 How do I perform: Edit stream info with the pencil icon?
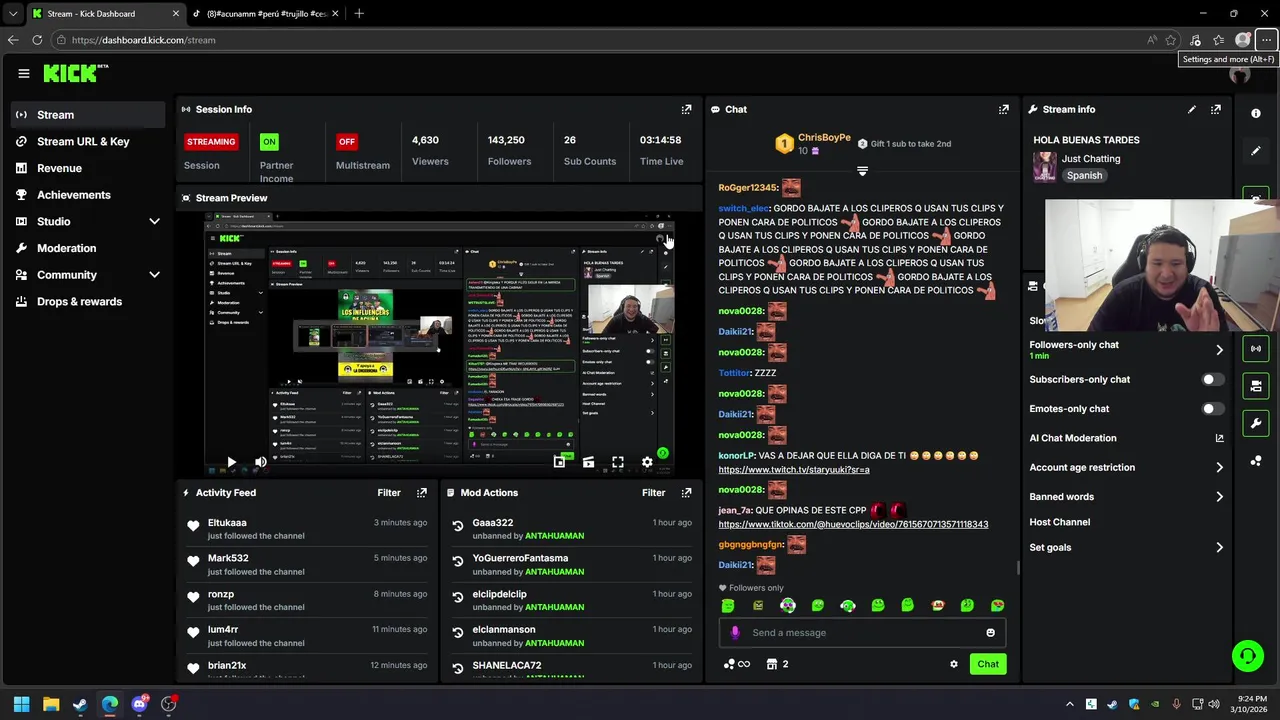1192,109
